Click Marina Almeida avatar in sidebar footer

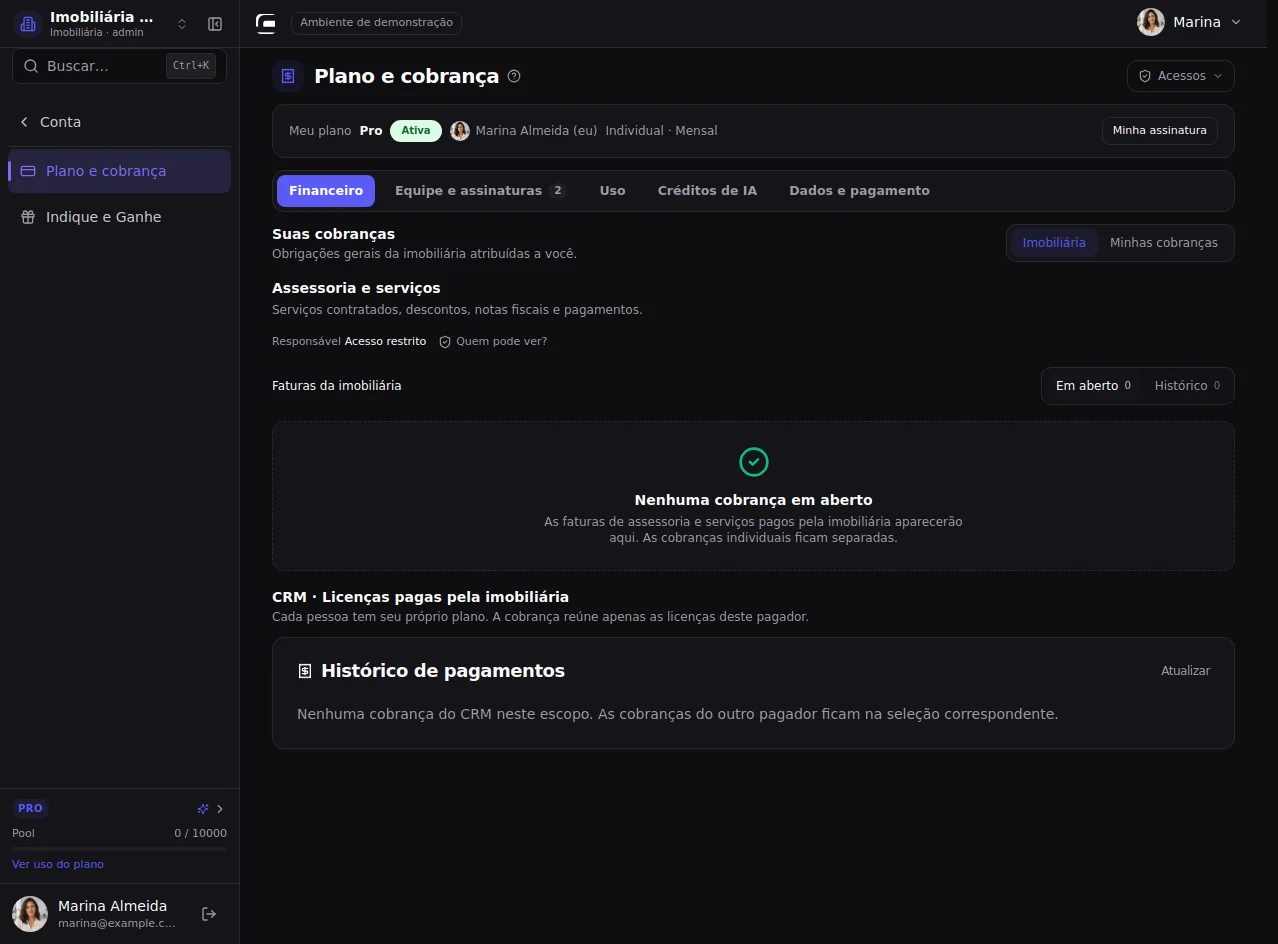click(x=30, y=914)
